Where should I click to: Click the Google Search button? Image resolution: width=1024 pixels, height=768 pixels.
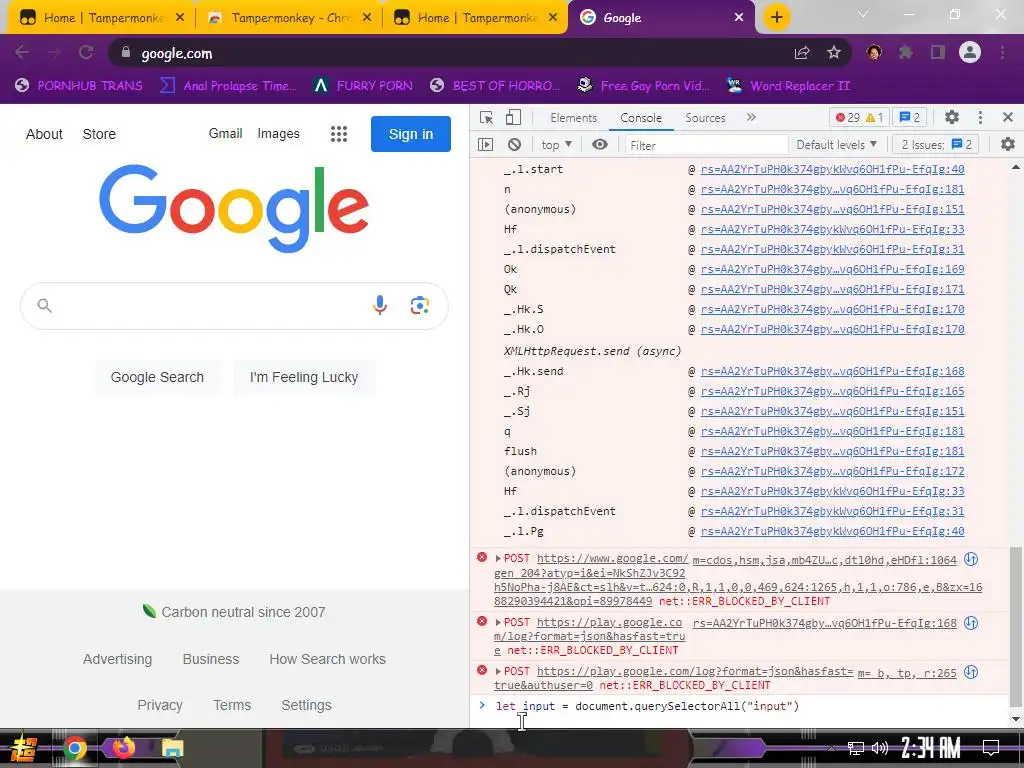click(157, 377)
